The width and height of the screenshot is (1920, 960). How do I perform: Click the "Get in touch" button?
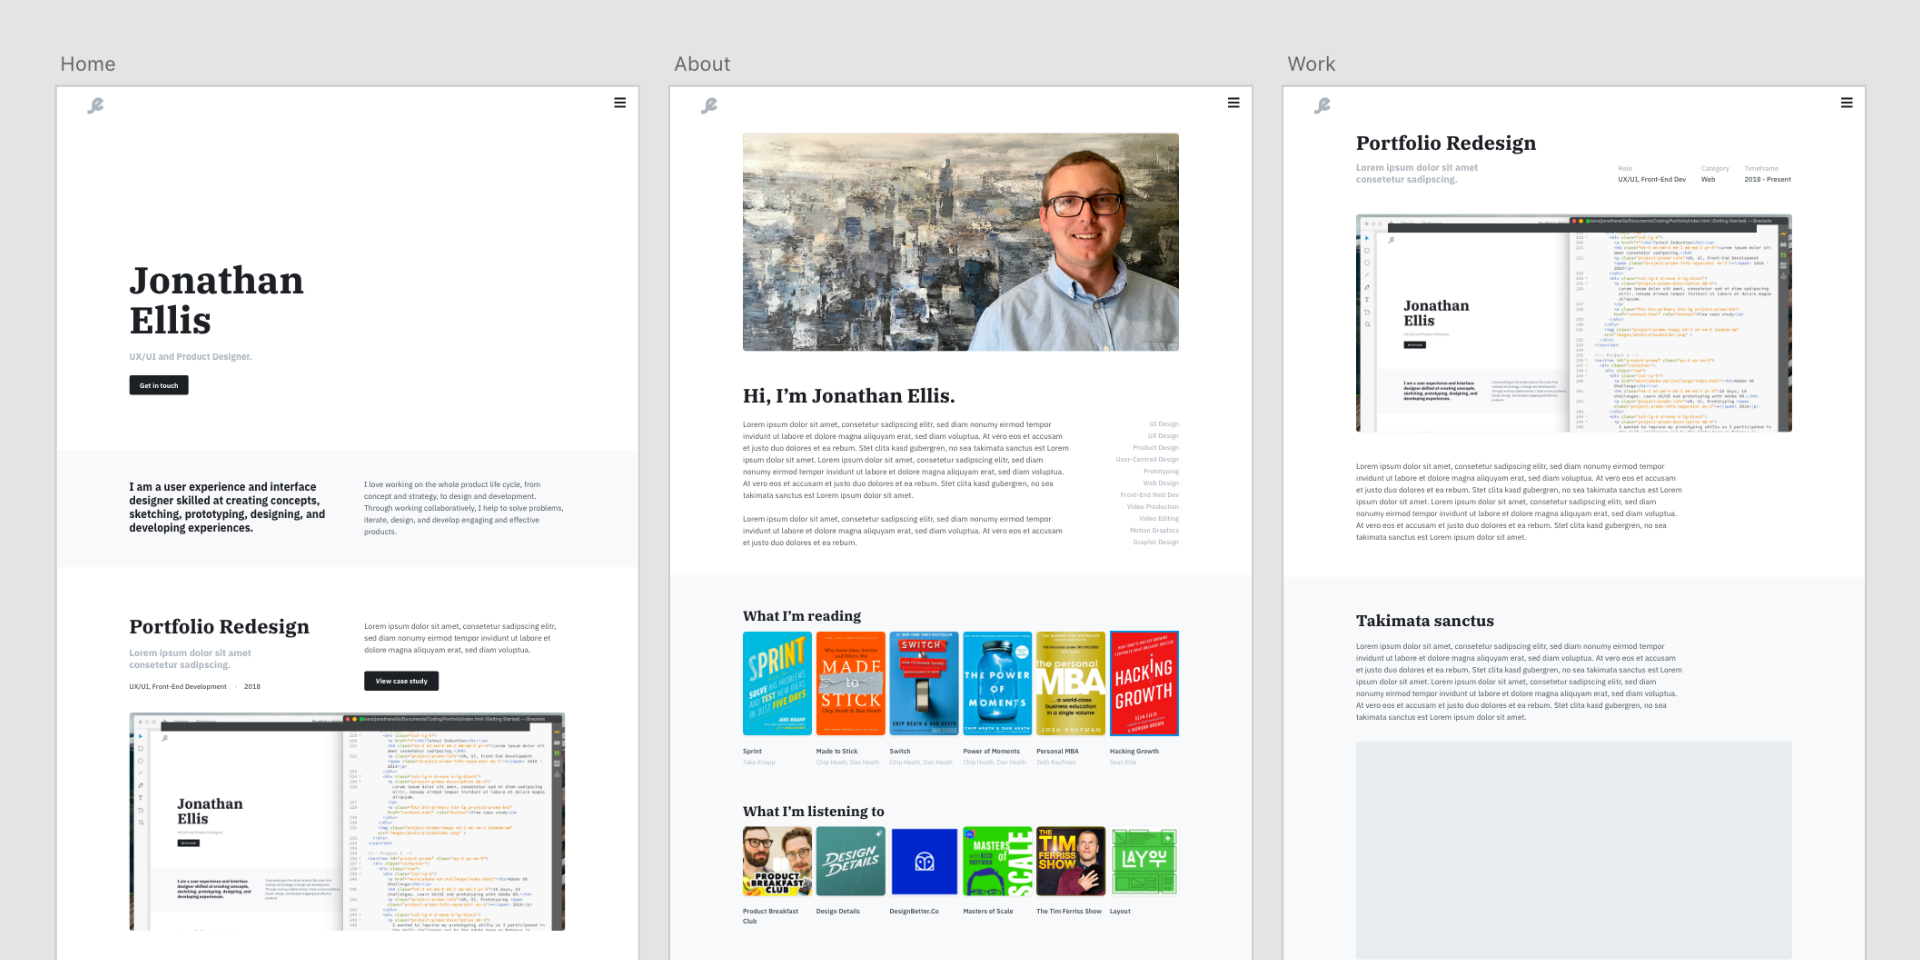click(158, 385)
